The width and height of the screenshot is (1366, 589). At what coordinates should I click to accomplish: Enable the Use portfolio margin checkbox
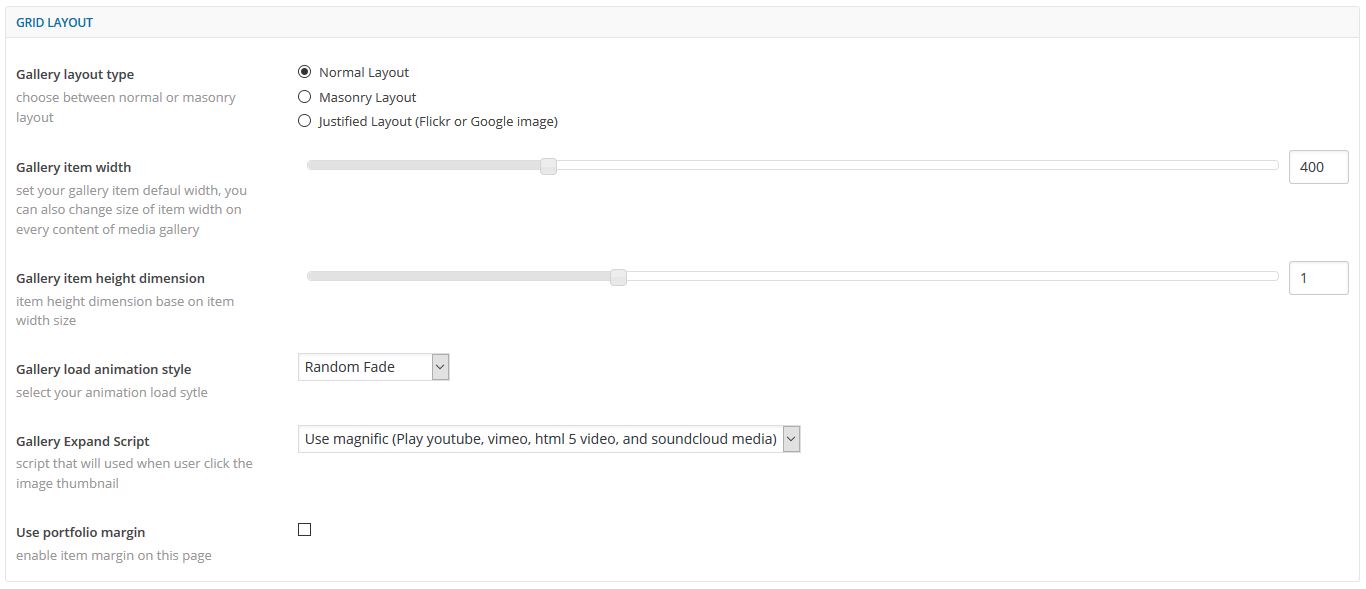(x=305, y=530)
